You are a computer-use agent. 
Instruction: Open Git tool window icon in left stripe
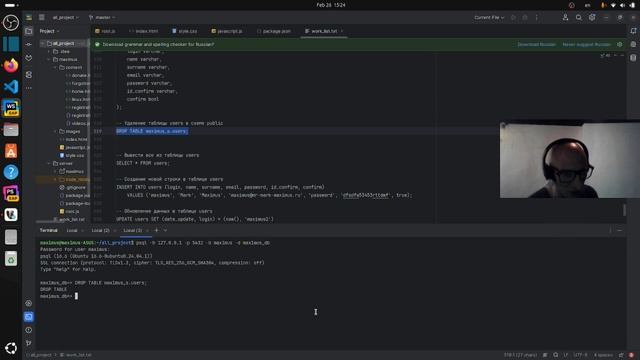[x=29, y=343]
